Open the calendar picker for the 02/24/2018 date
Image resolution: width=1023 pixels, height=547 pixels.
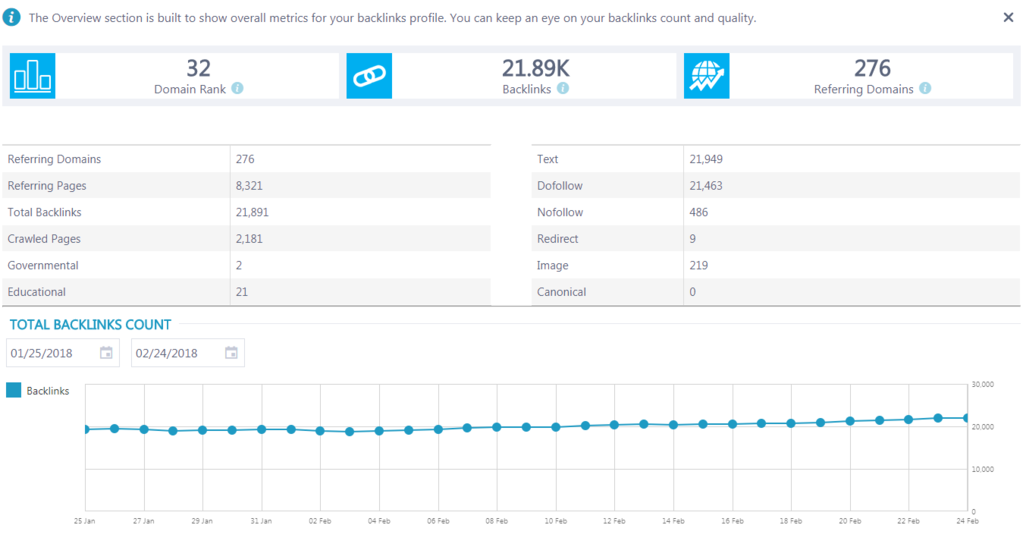[x=231, y=353]
